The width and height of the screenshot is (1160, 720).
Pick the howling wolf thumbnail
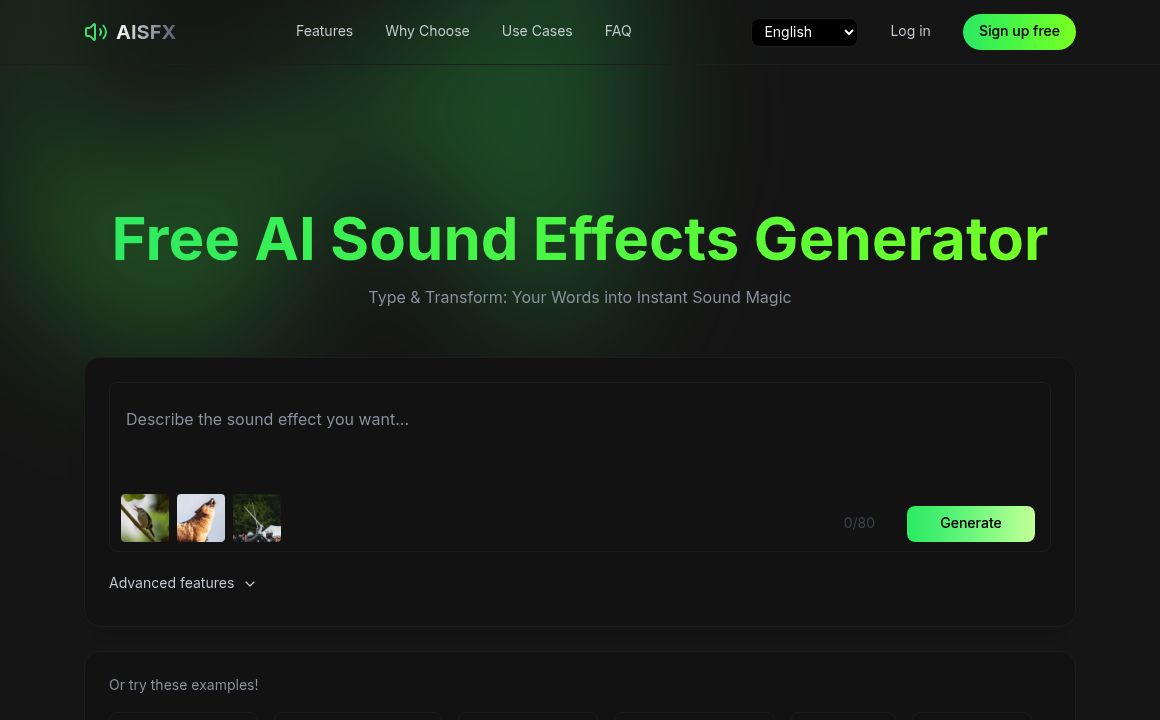click(200, 518)
